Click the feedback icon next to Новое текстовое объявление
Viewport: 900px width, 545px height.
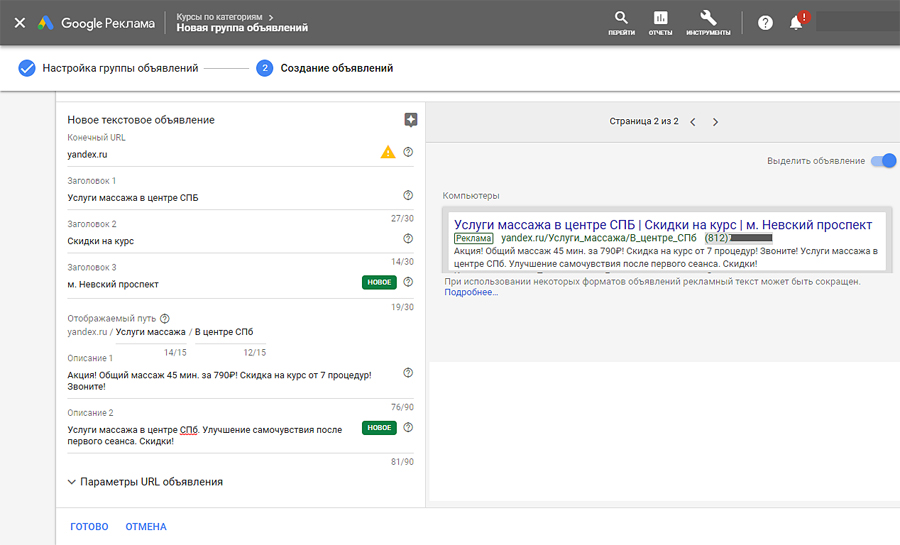click(x=410, y=120)
